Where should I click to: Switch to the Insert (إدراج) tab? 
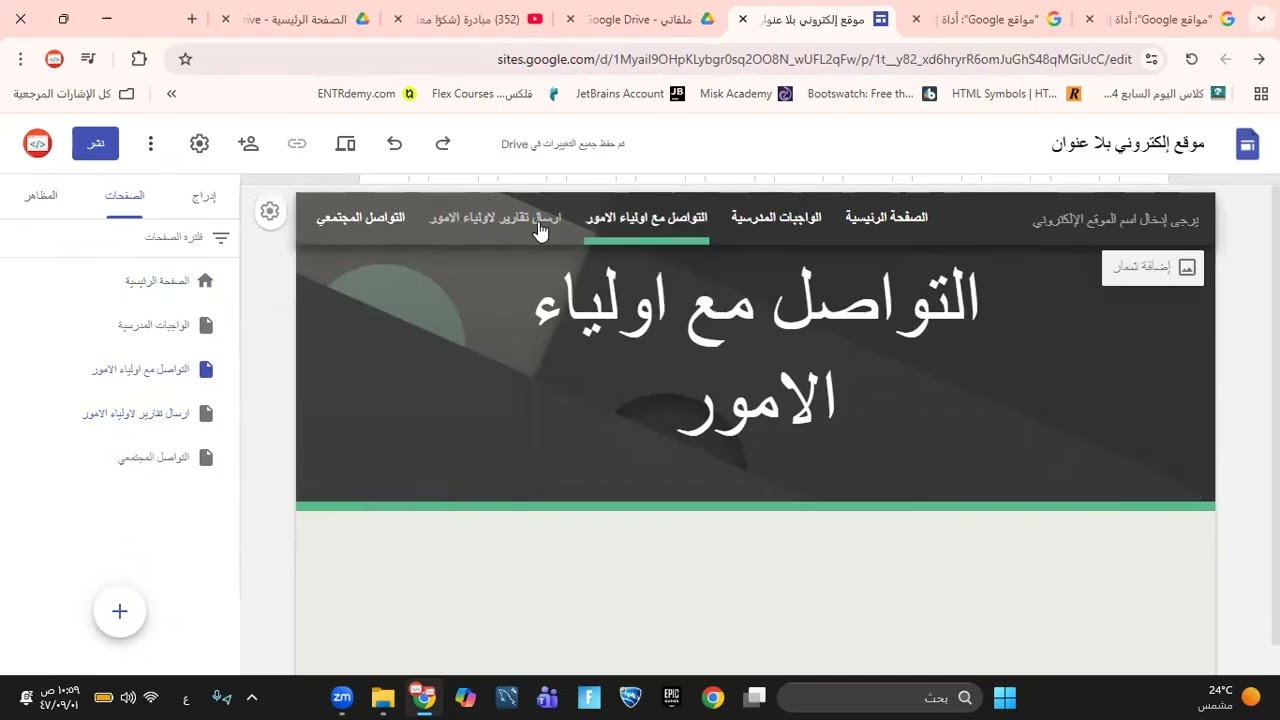[x=204, y=196]
